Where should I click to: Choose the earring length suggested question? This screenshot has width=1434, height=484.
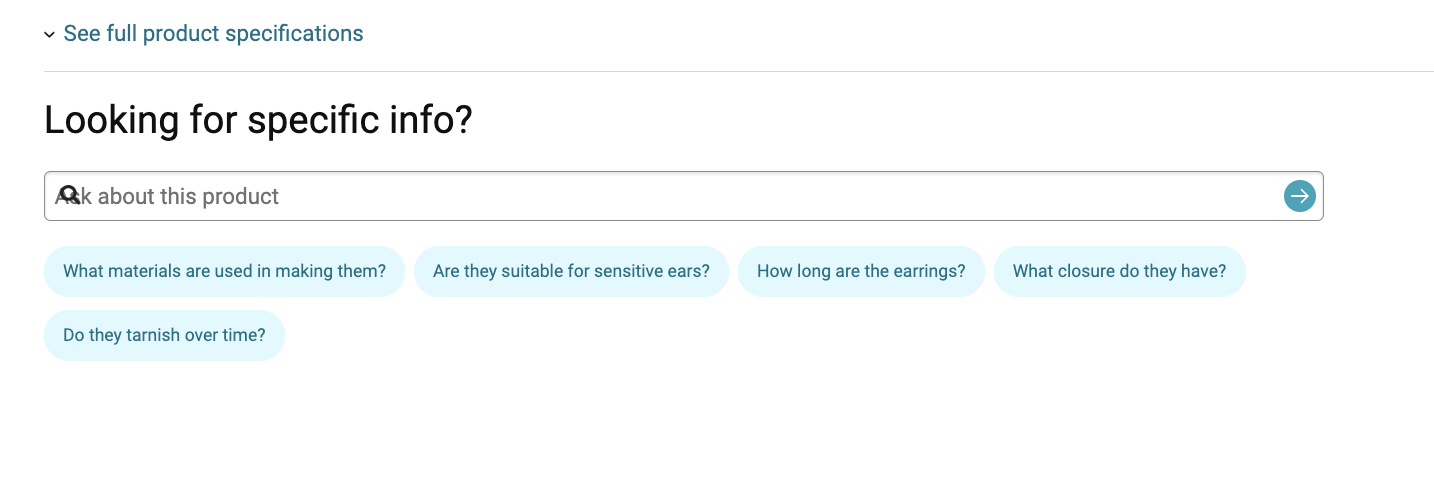(861, 271)
